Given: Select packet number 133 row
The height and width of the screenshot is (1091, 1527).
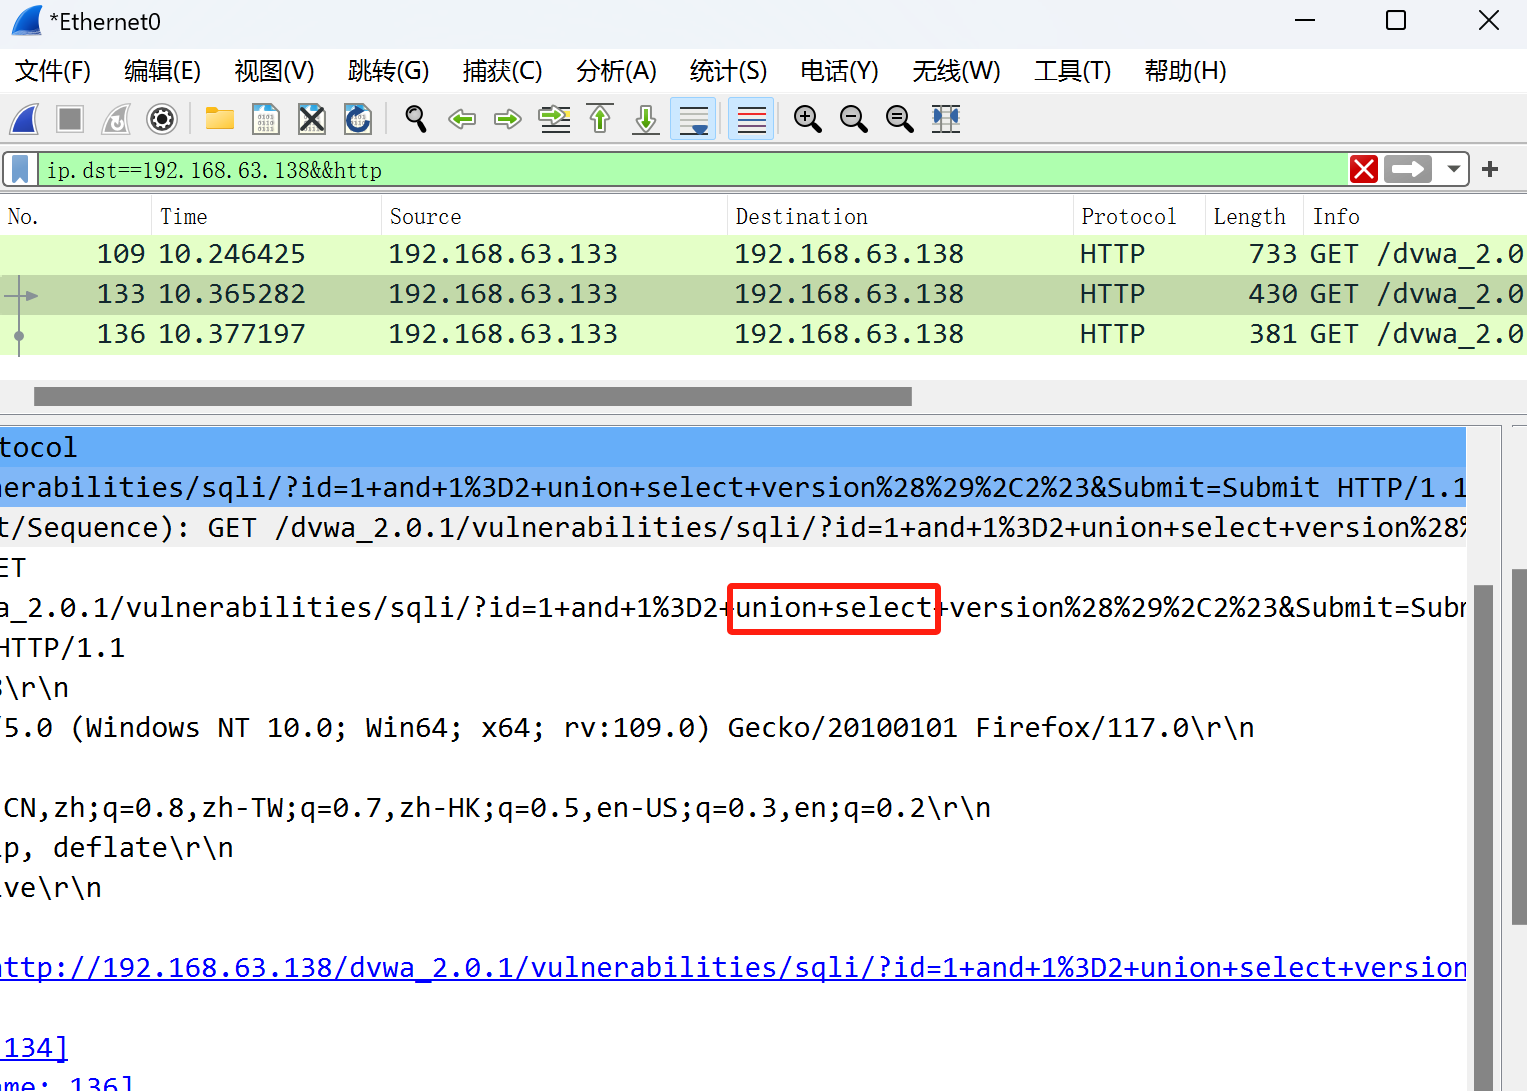Looking at the screenshot, I should coord(763,294).
